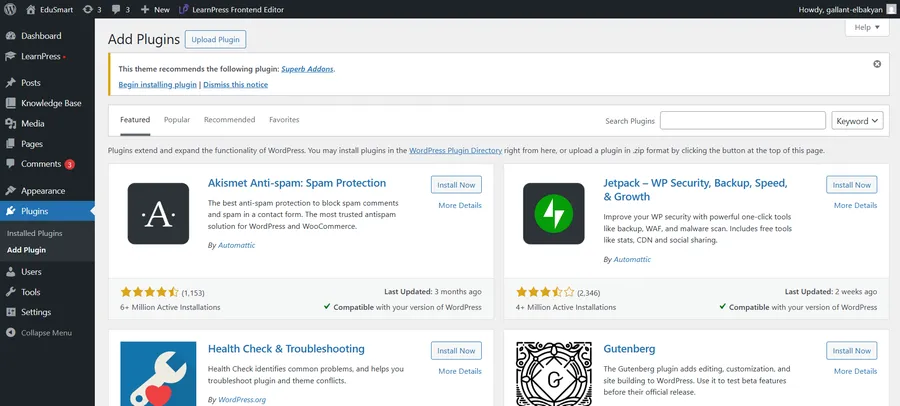Click the Collapse Menu label
Viewport: 900px width, 406px height.
click(x=46, y=333)
